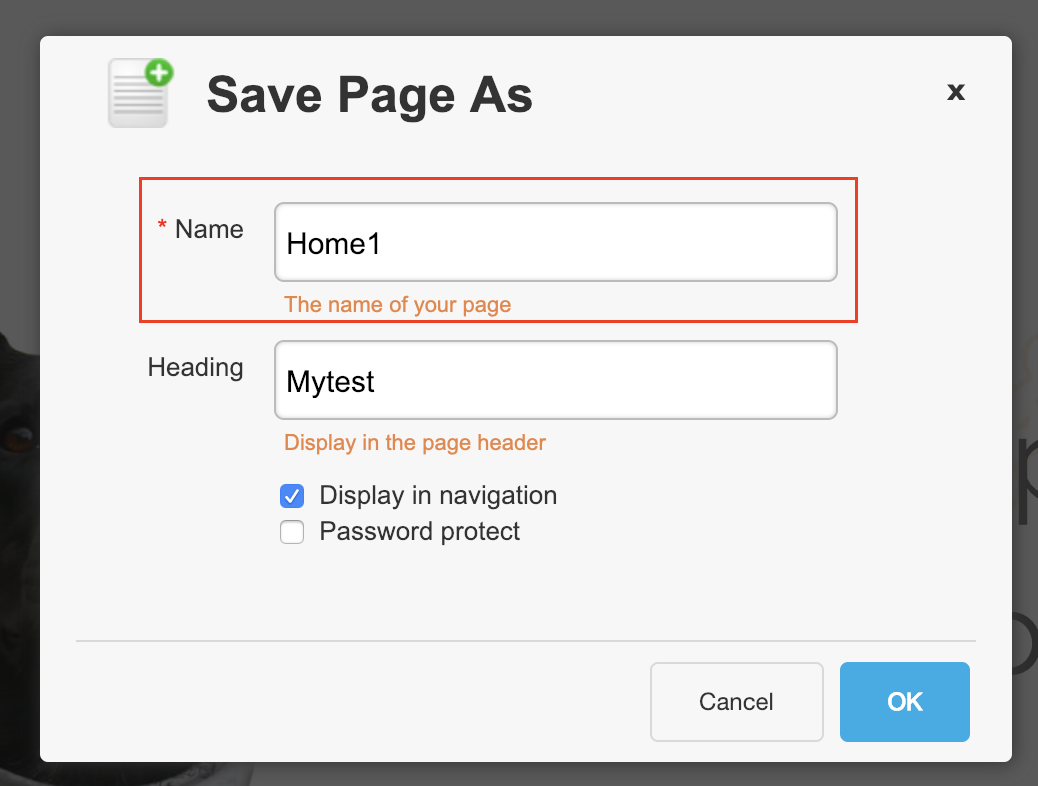Click the "Save Page As" dialog title

369,96
